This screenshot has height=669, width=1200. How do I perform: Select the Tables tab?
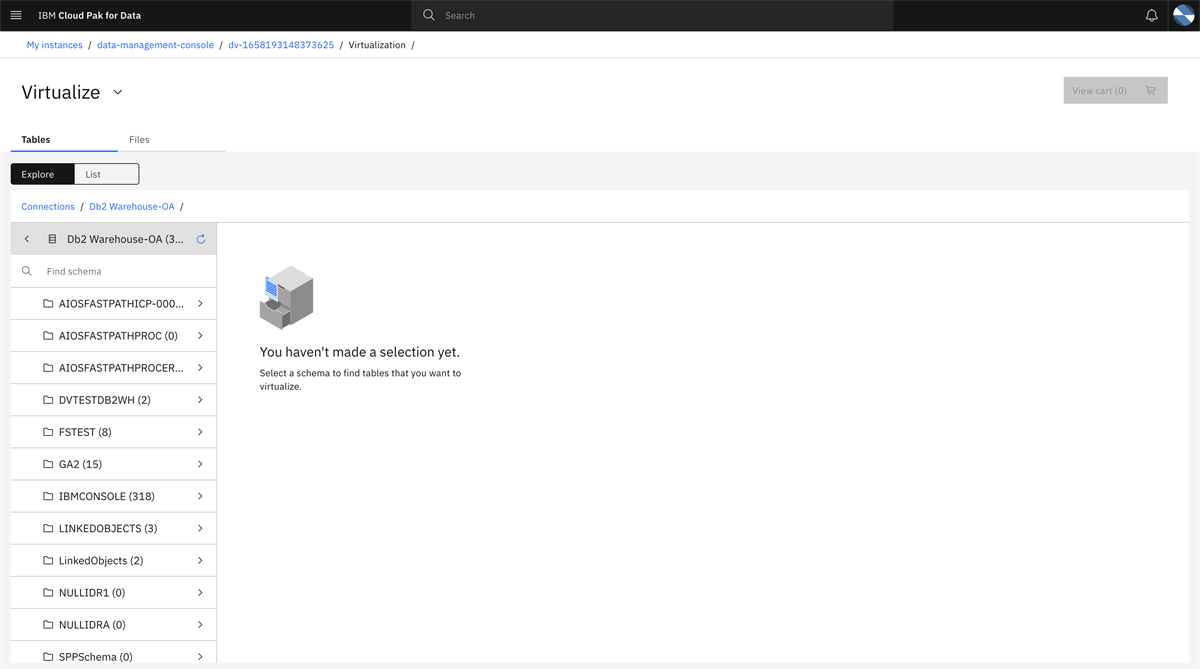35,139
